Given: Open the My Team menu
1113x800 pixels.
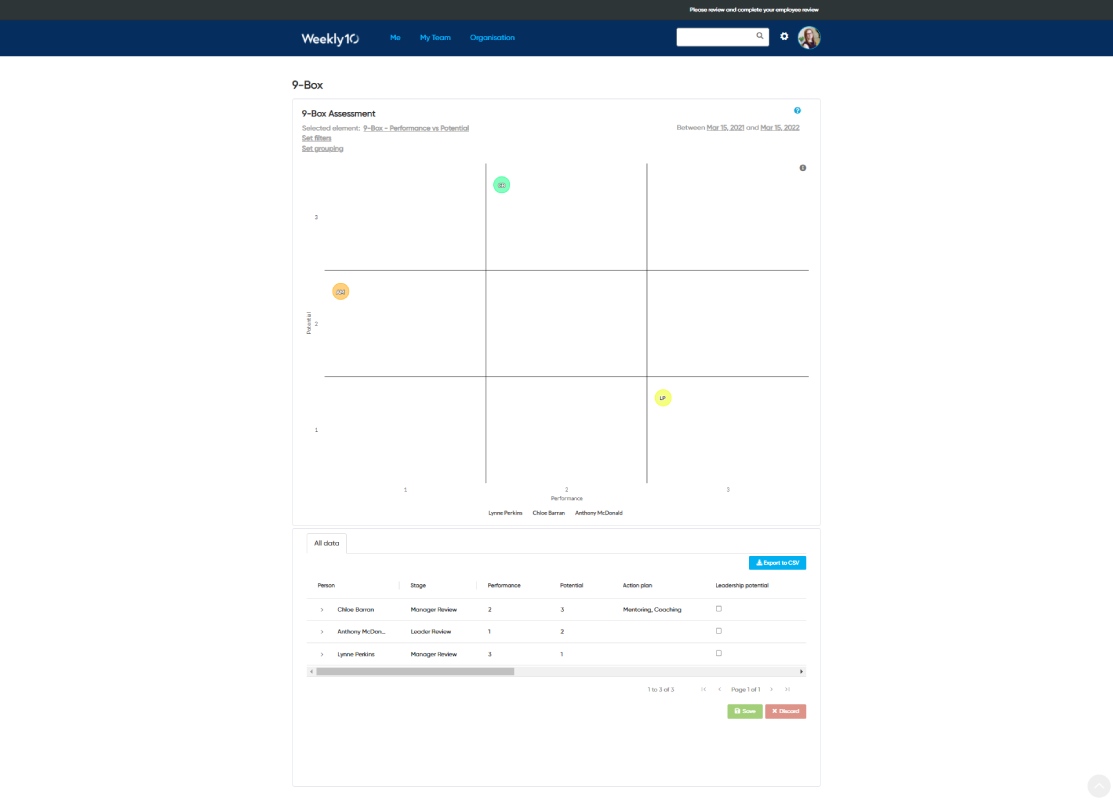Looking at the screenshot, I should tap(435, 38).
